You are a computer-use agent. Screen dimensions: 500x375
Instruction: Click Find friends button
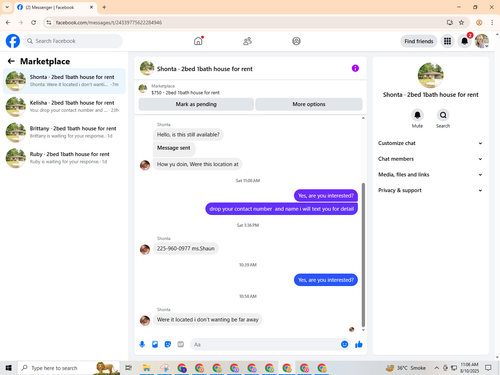click(x=419, y=41)
